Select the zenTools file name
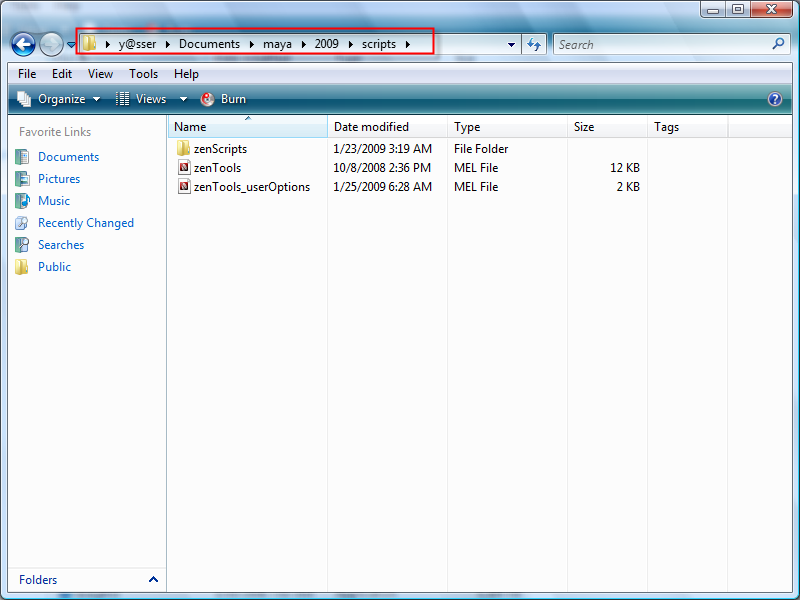The height and width of the screenshot is (600, 800). pos(217,168)
